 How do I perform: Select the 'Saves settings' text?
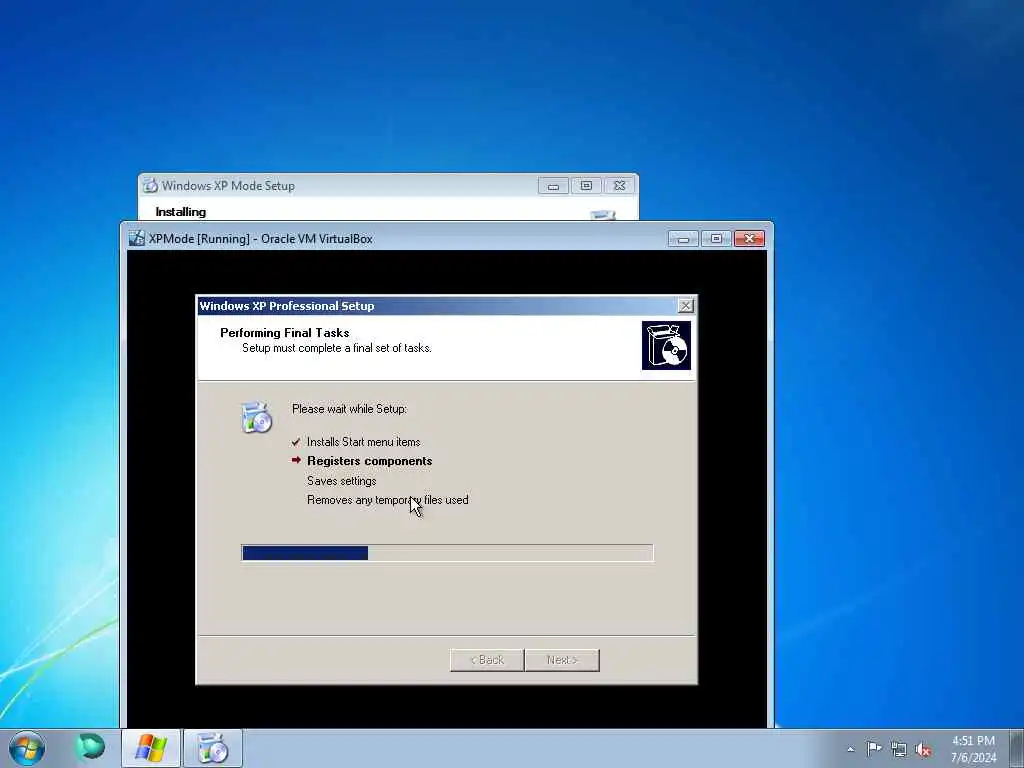pos(342,481)
